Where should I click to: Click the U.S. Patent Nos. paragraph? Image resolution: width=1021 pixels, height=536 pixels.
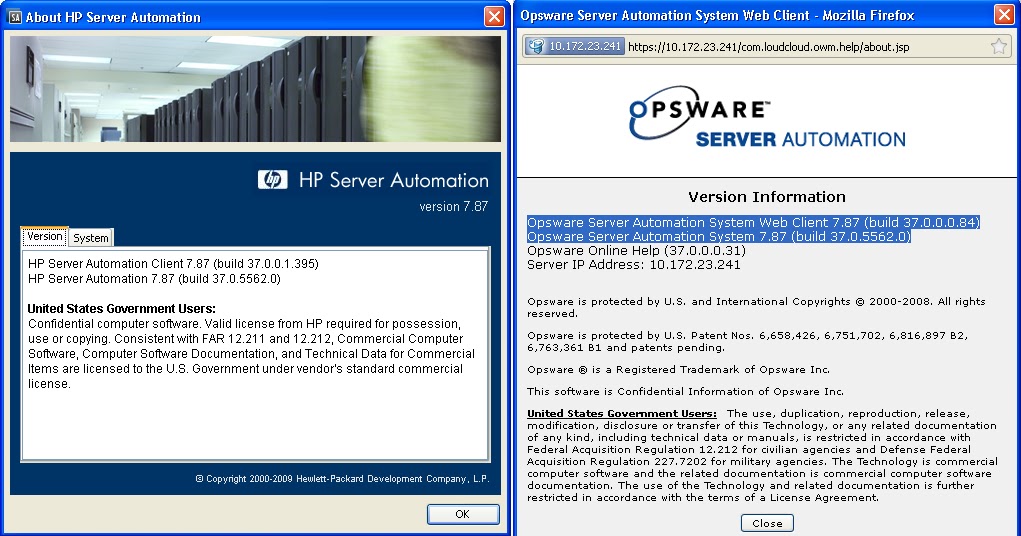click(748, 341)
